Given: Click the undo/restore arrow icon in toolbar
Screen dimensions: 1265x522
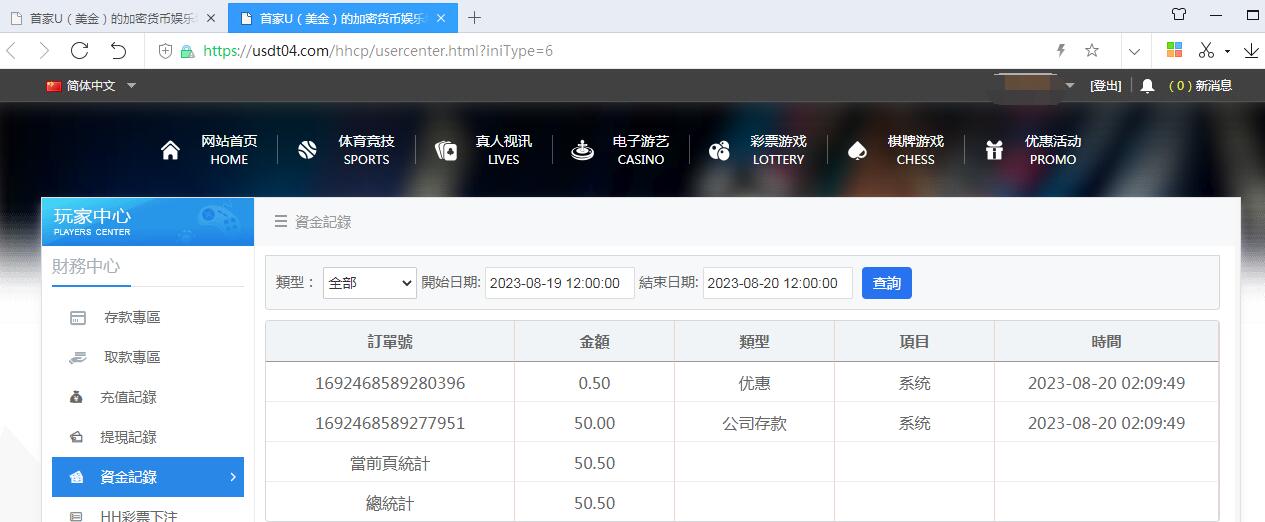Looking at the screenshot, I should coord(118,51).
